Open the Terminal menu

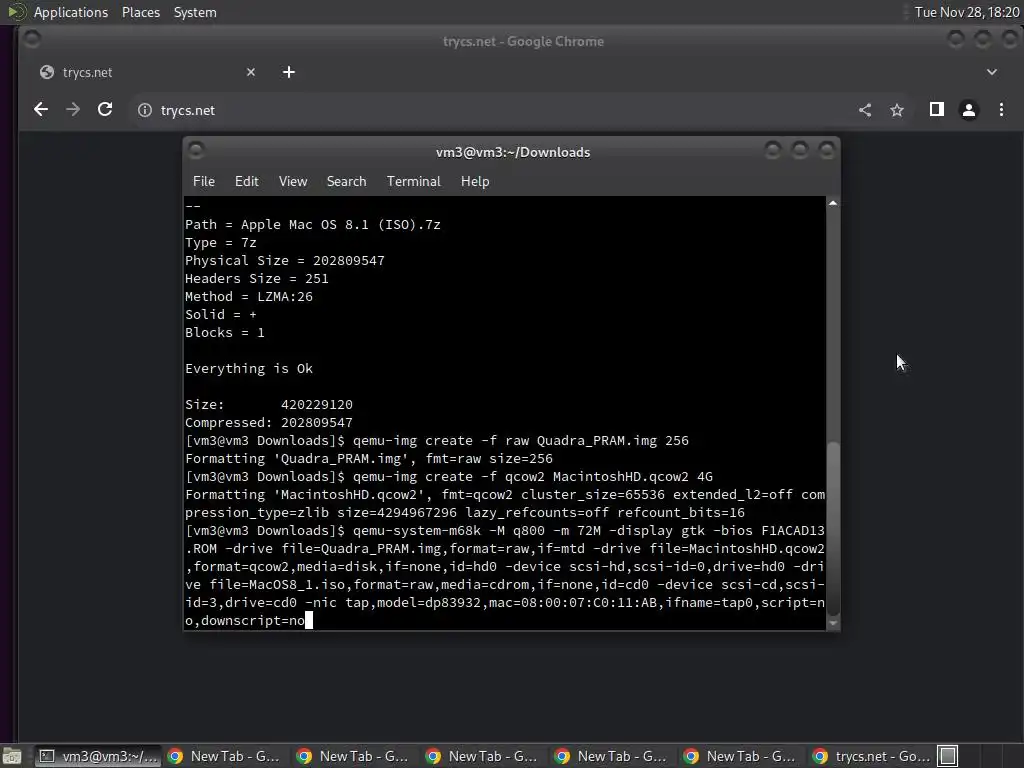pos(413,182)
